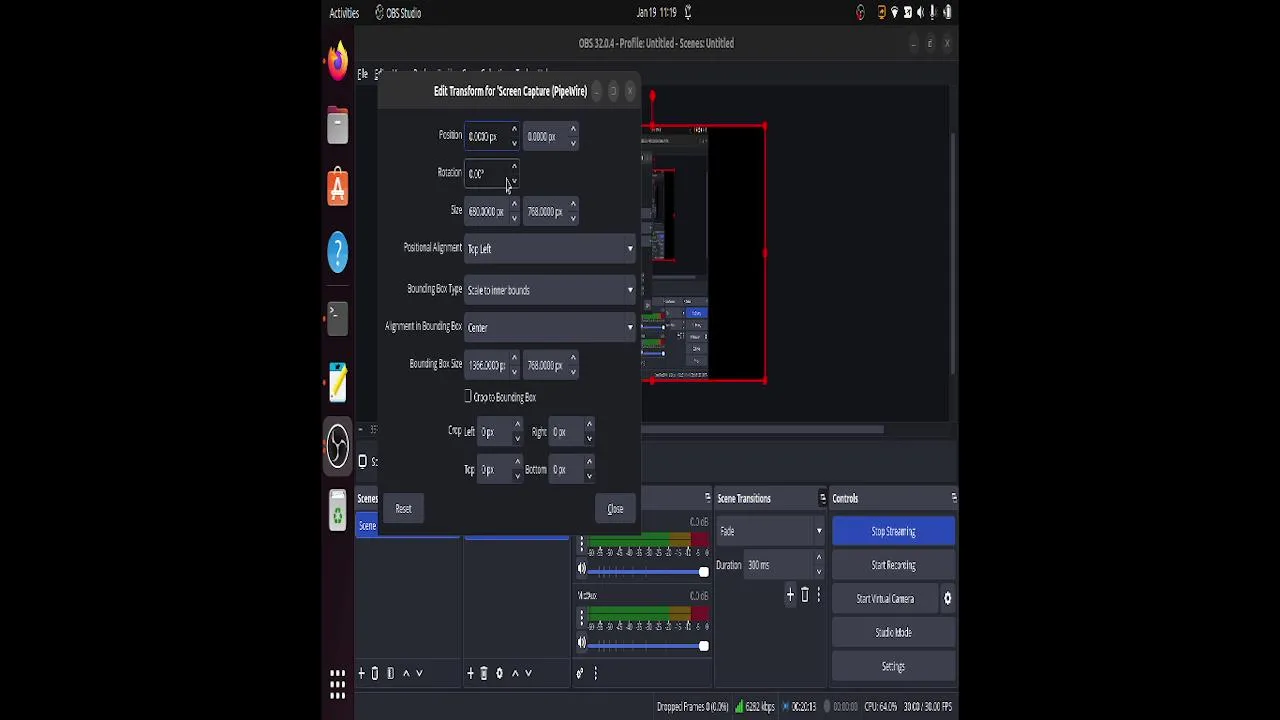Screen dimensions: 1280x720
Task: Float the Controls dock panel
Action: click(x=953, y=498)
